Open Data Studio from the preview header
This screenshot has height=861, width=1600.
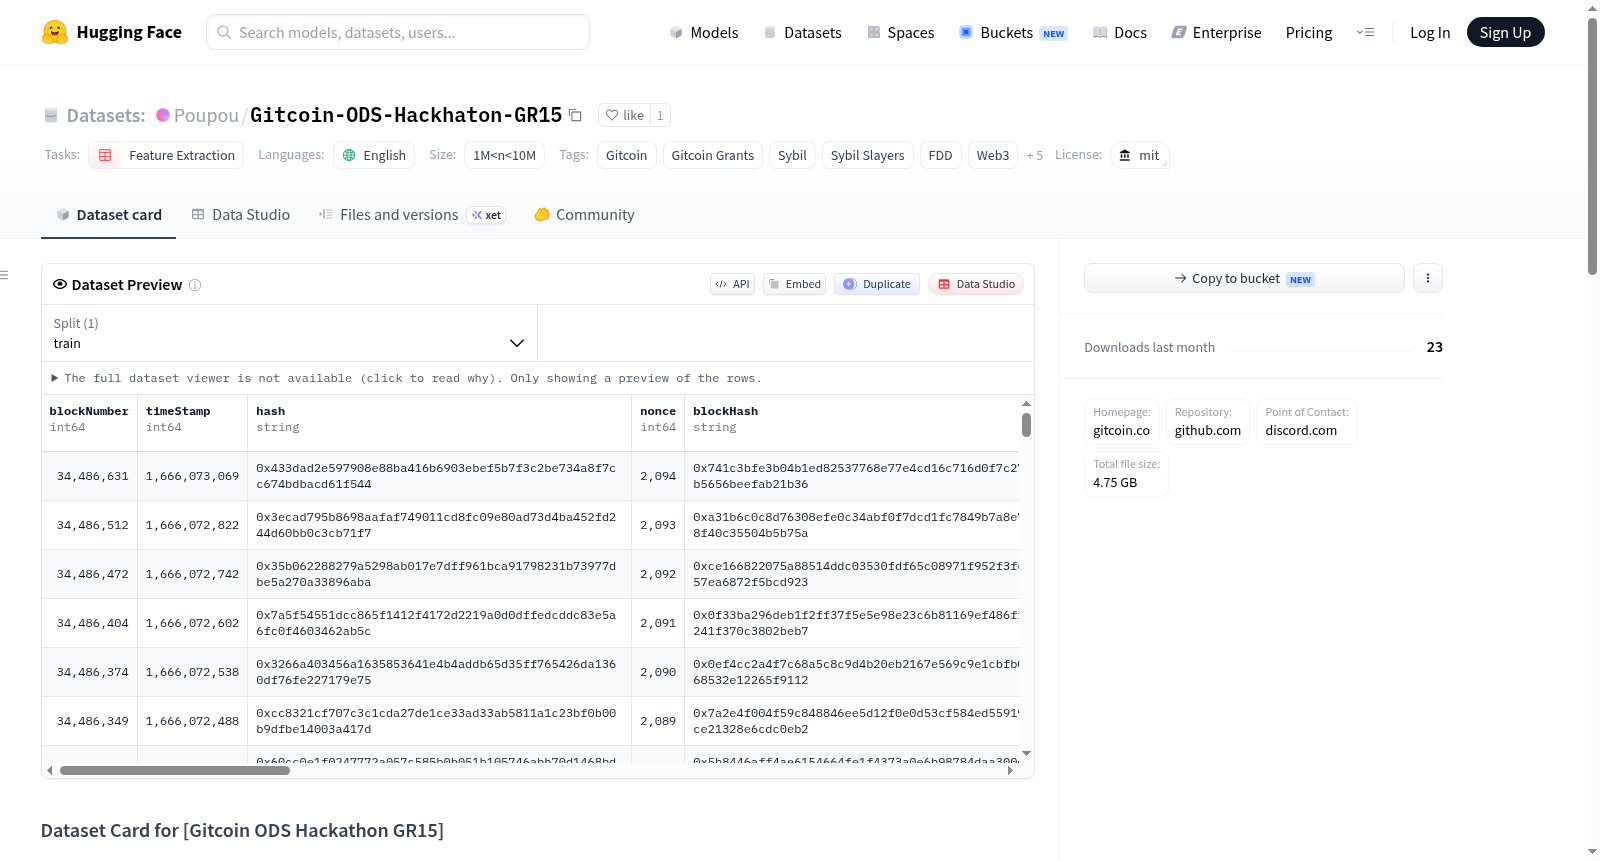coord(976,284)
